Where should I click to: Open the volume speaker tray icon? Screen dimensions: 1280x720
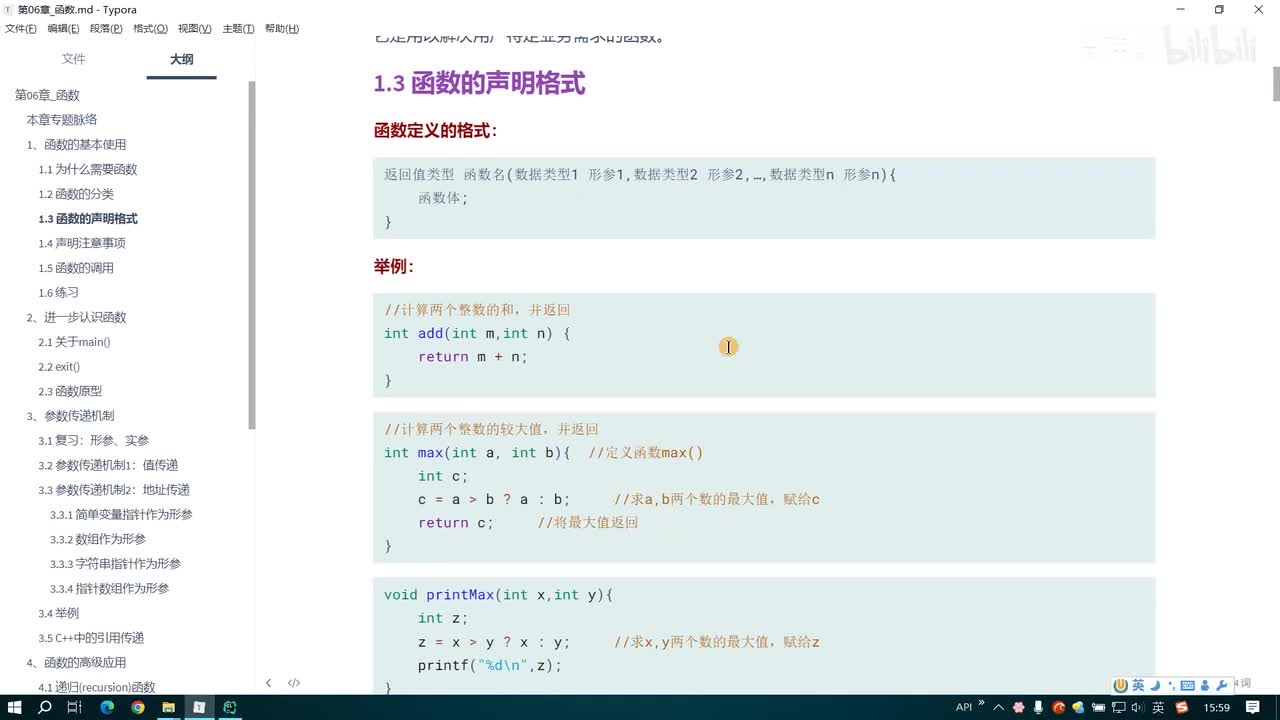click(x=1138, y=707)
